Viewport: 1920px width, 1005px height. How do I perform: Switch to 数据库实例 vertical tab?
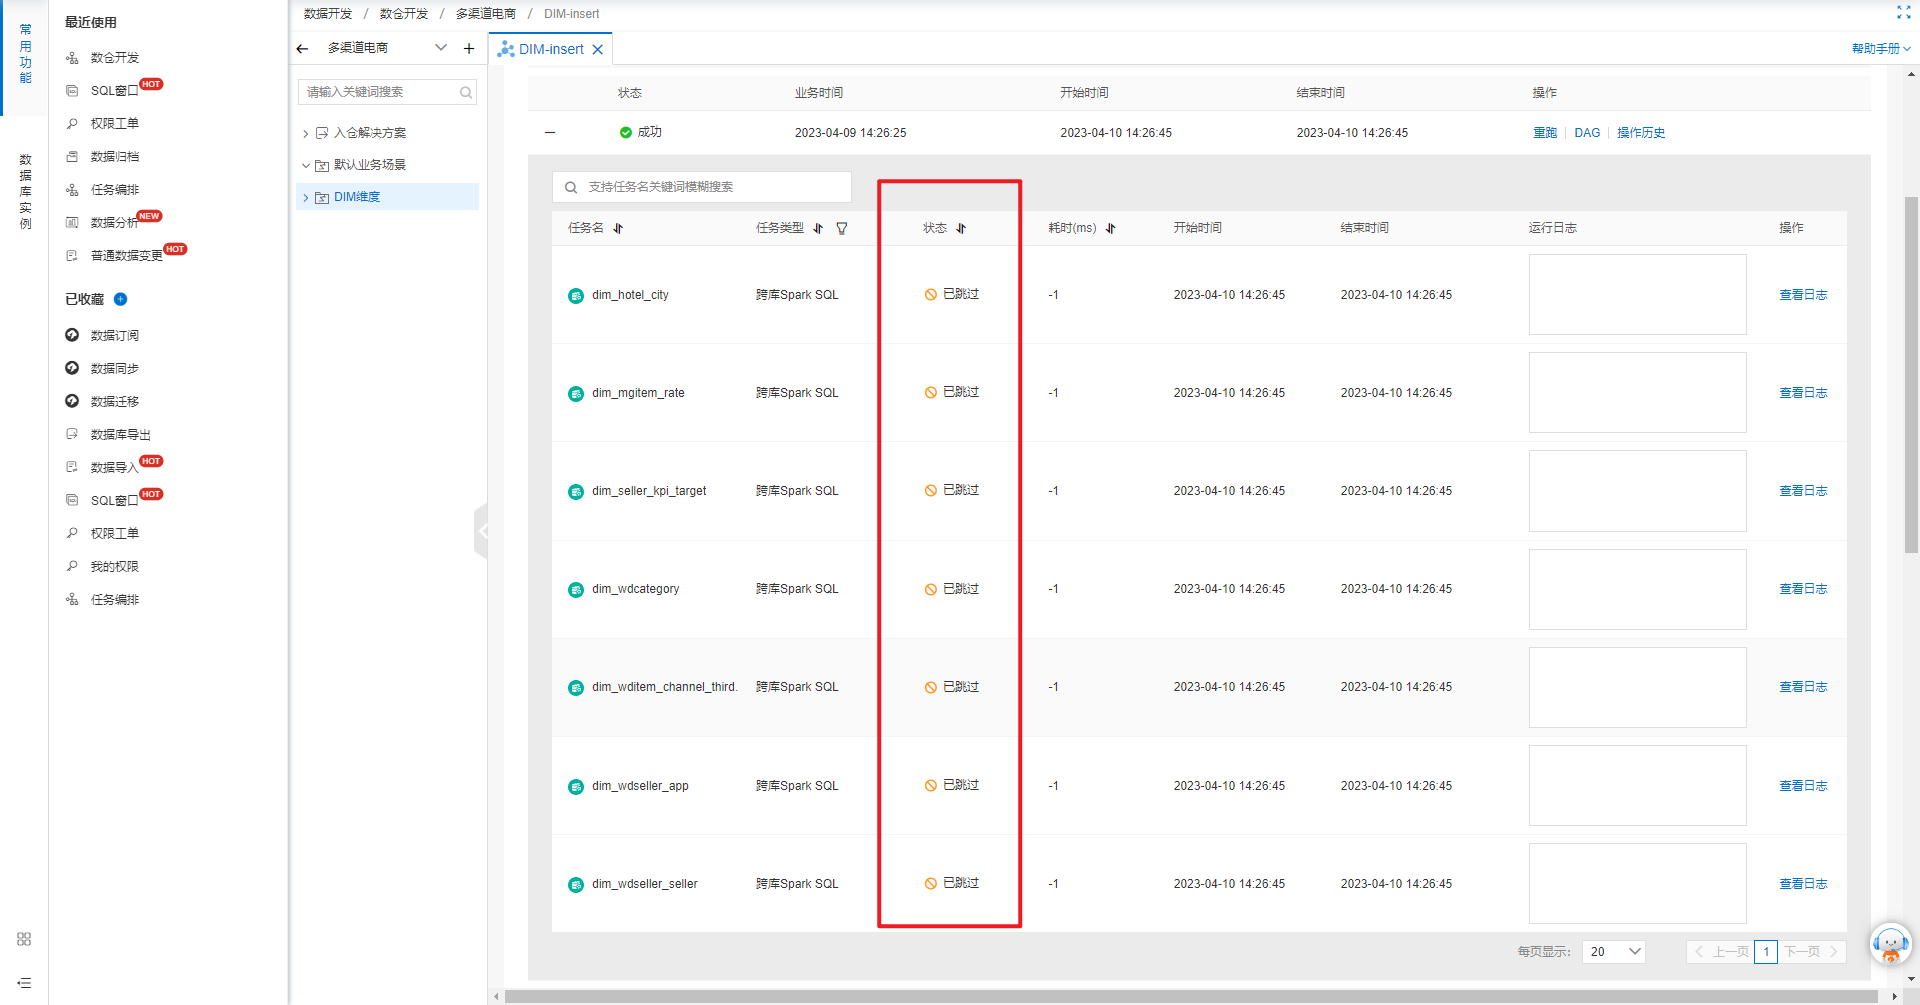[x=25, y=192]
